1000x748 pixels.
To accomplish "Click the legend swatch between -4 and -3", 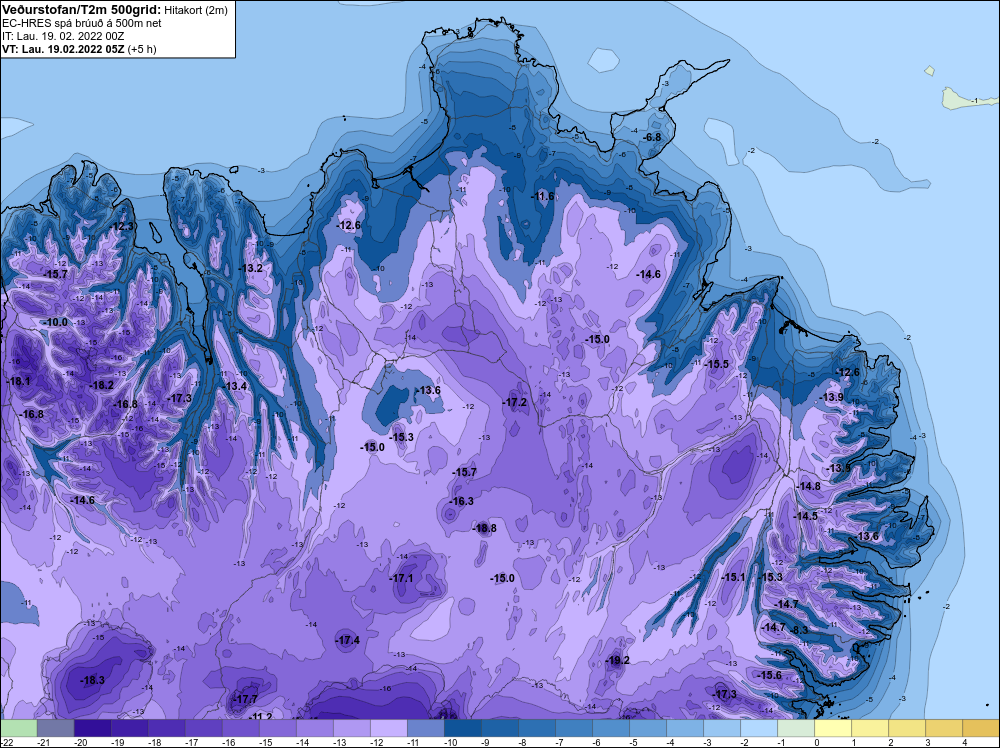I will point(684,728).
